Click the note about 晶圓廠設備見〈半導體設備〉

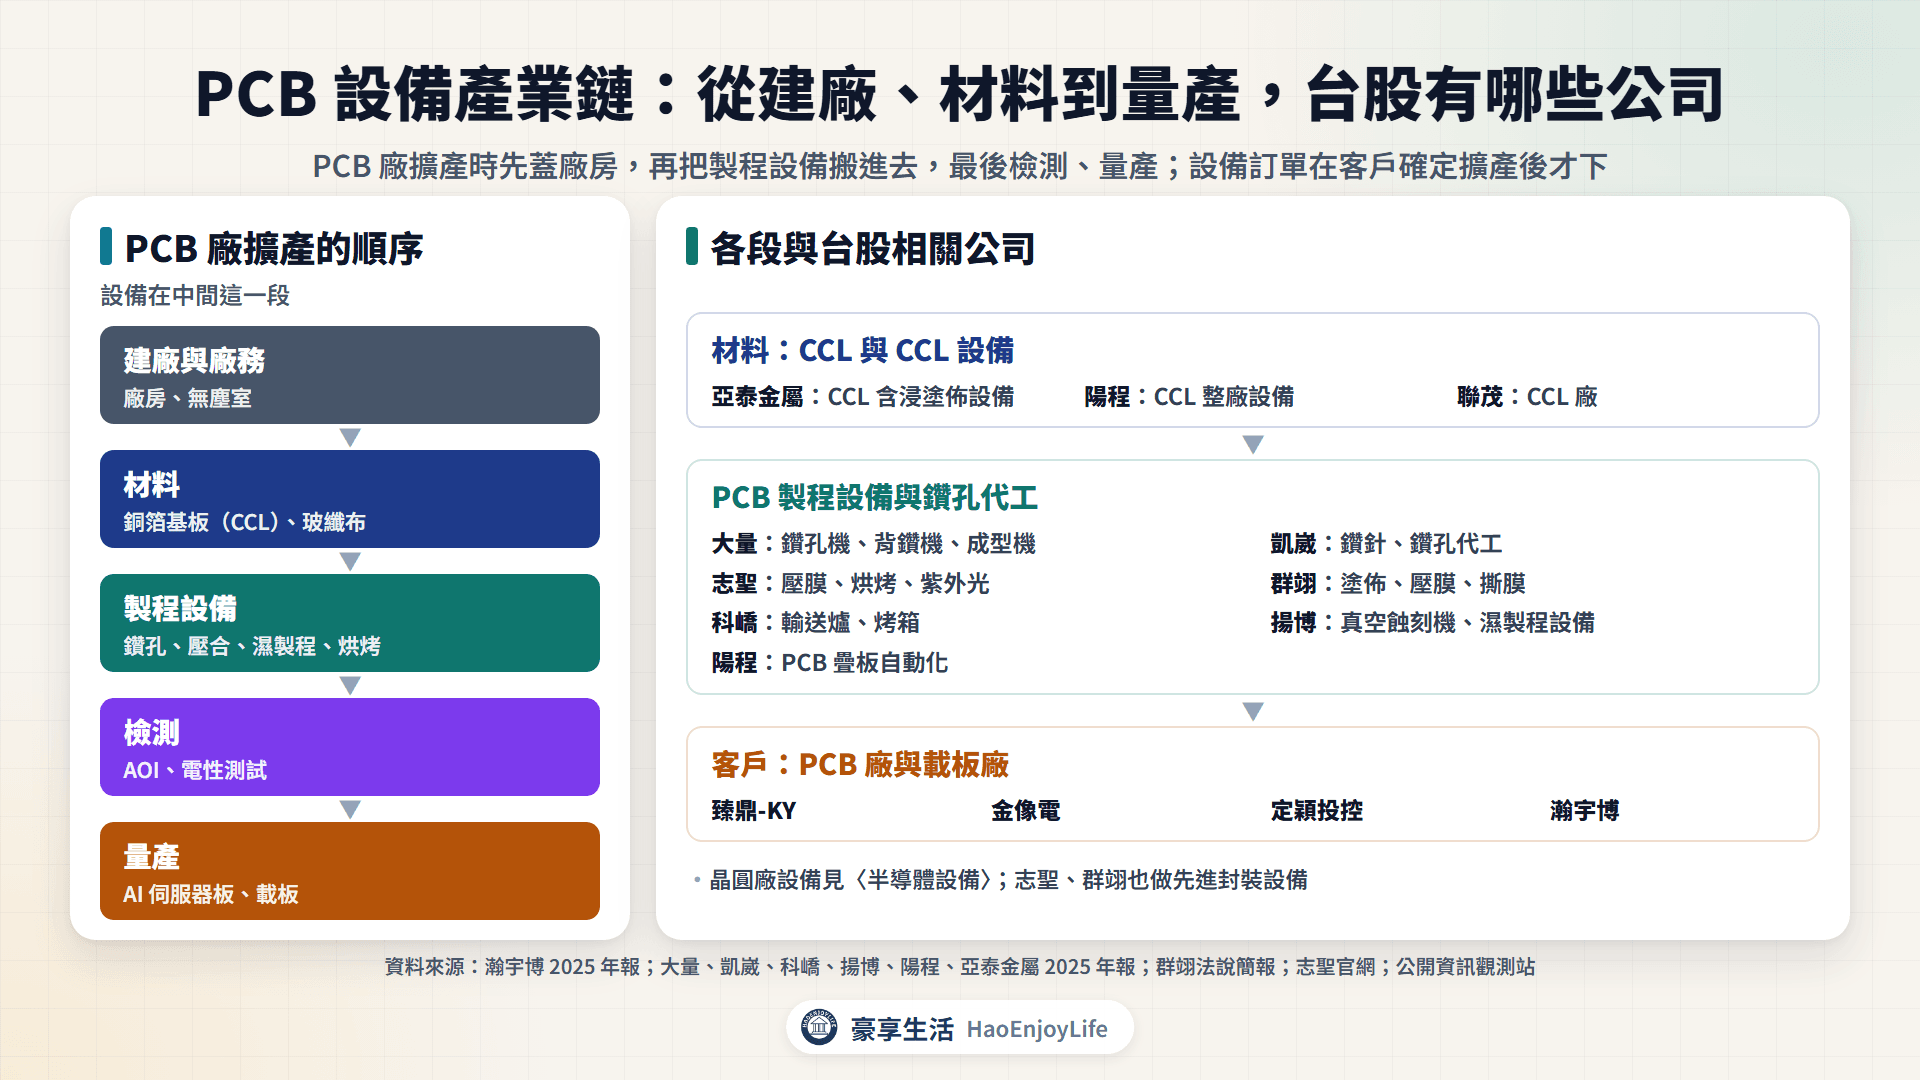[x=1008, y=880]
